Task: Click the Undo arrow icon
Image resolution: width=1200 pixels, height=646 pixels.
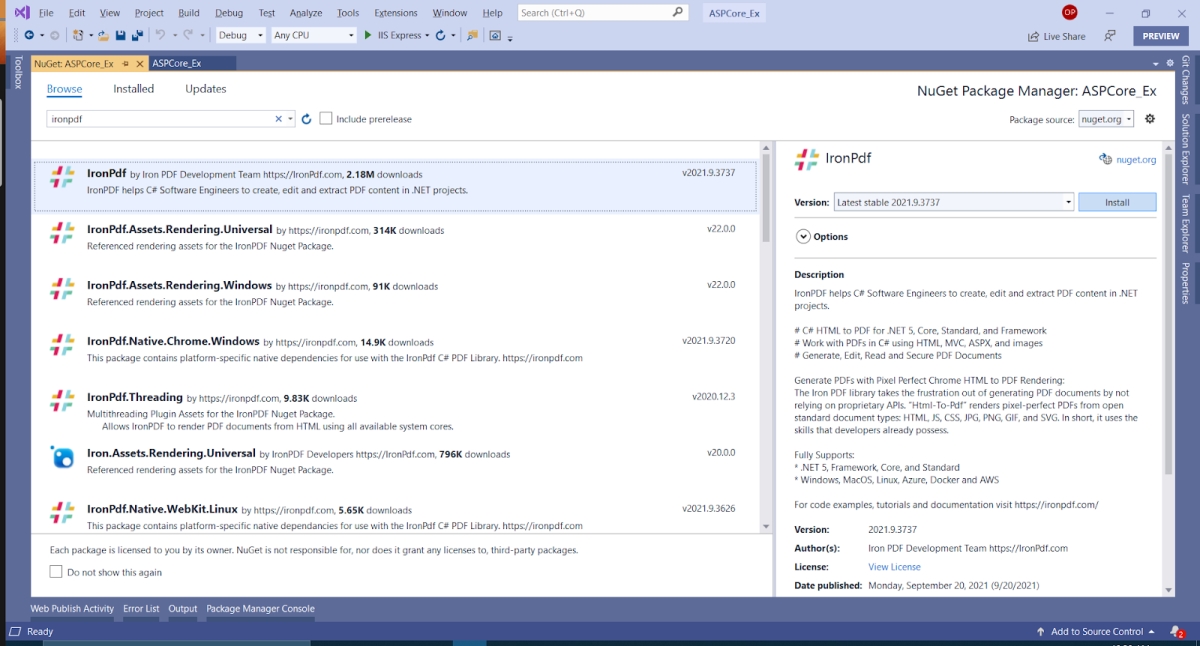Action: tap(160, 35)
